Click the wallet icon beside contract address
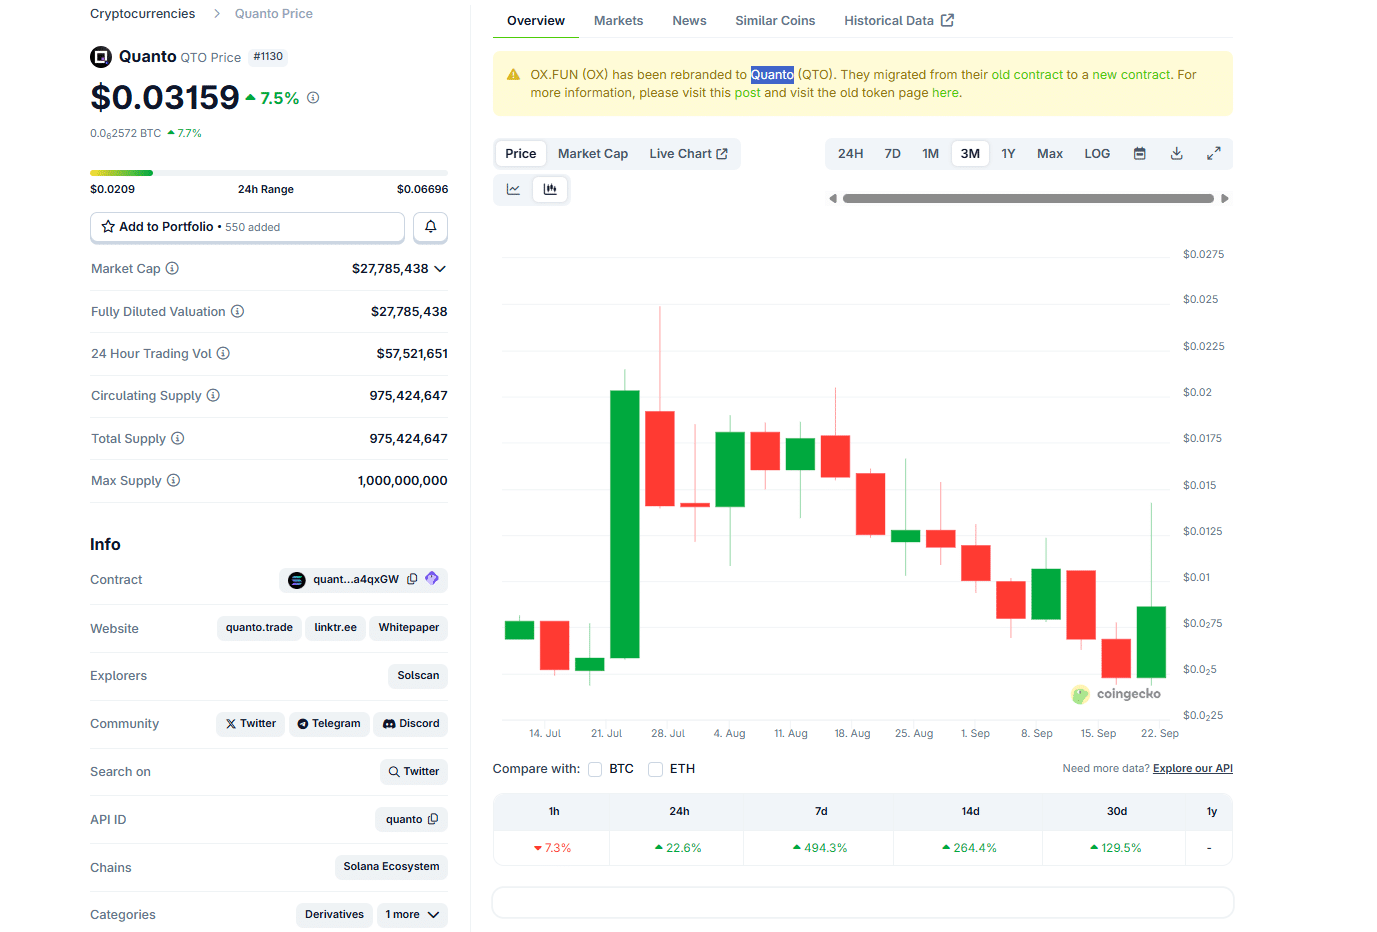The image size is (1377, 932). pos(432,579)
